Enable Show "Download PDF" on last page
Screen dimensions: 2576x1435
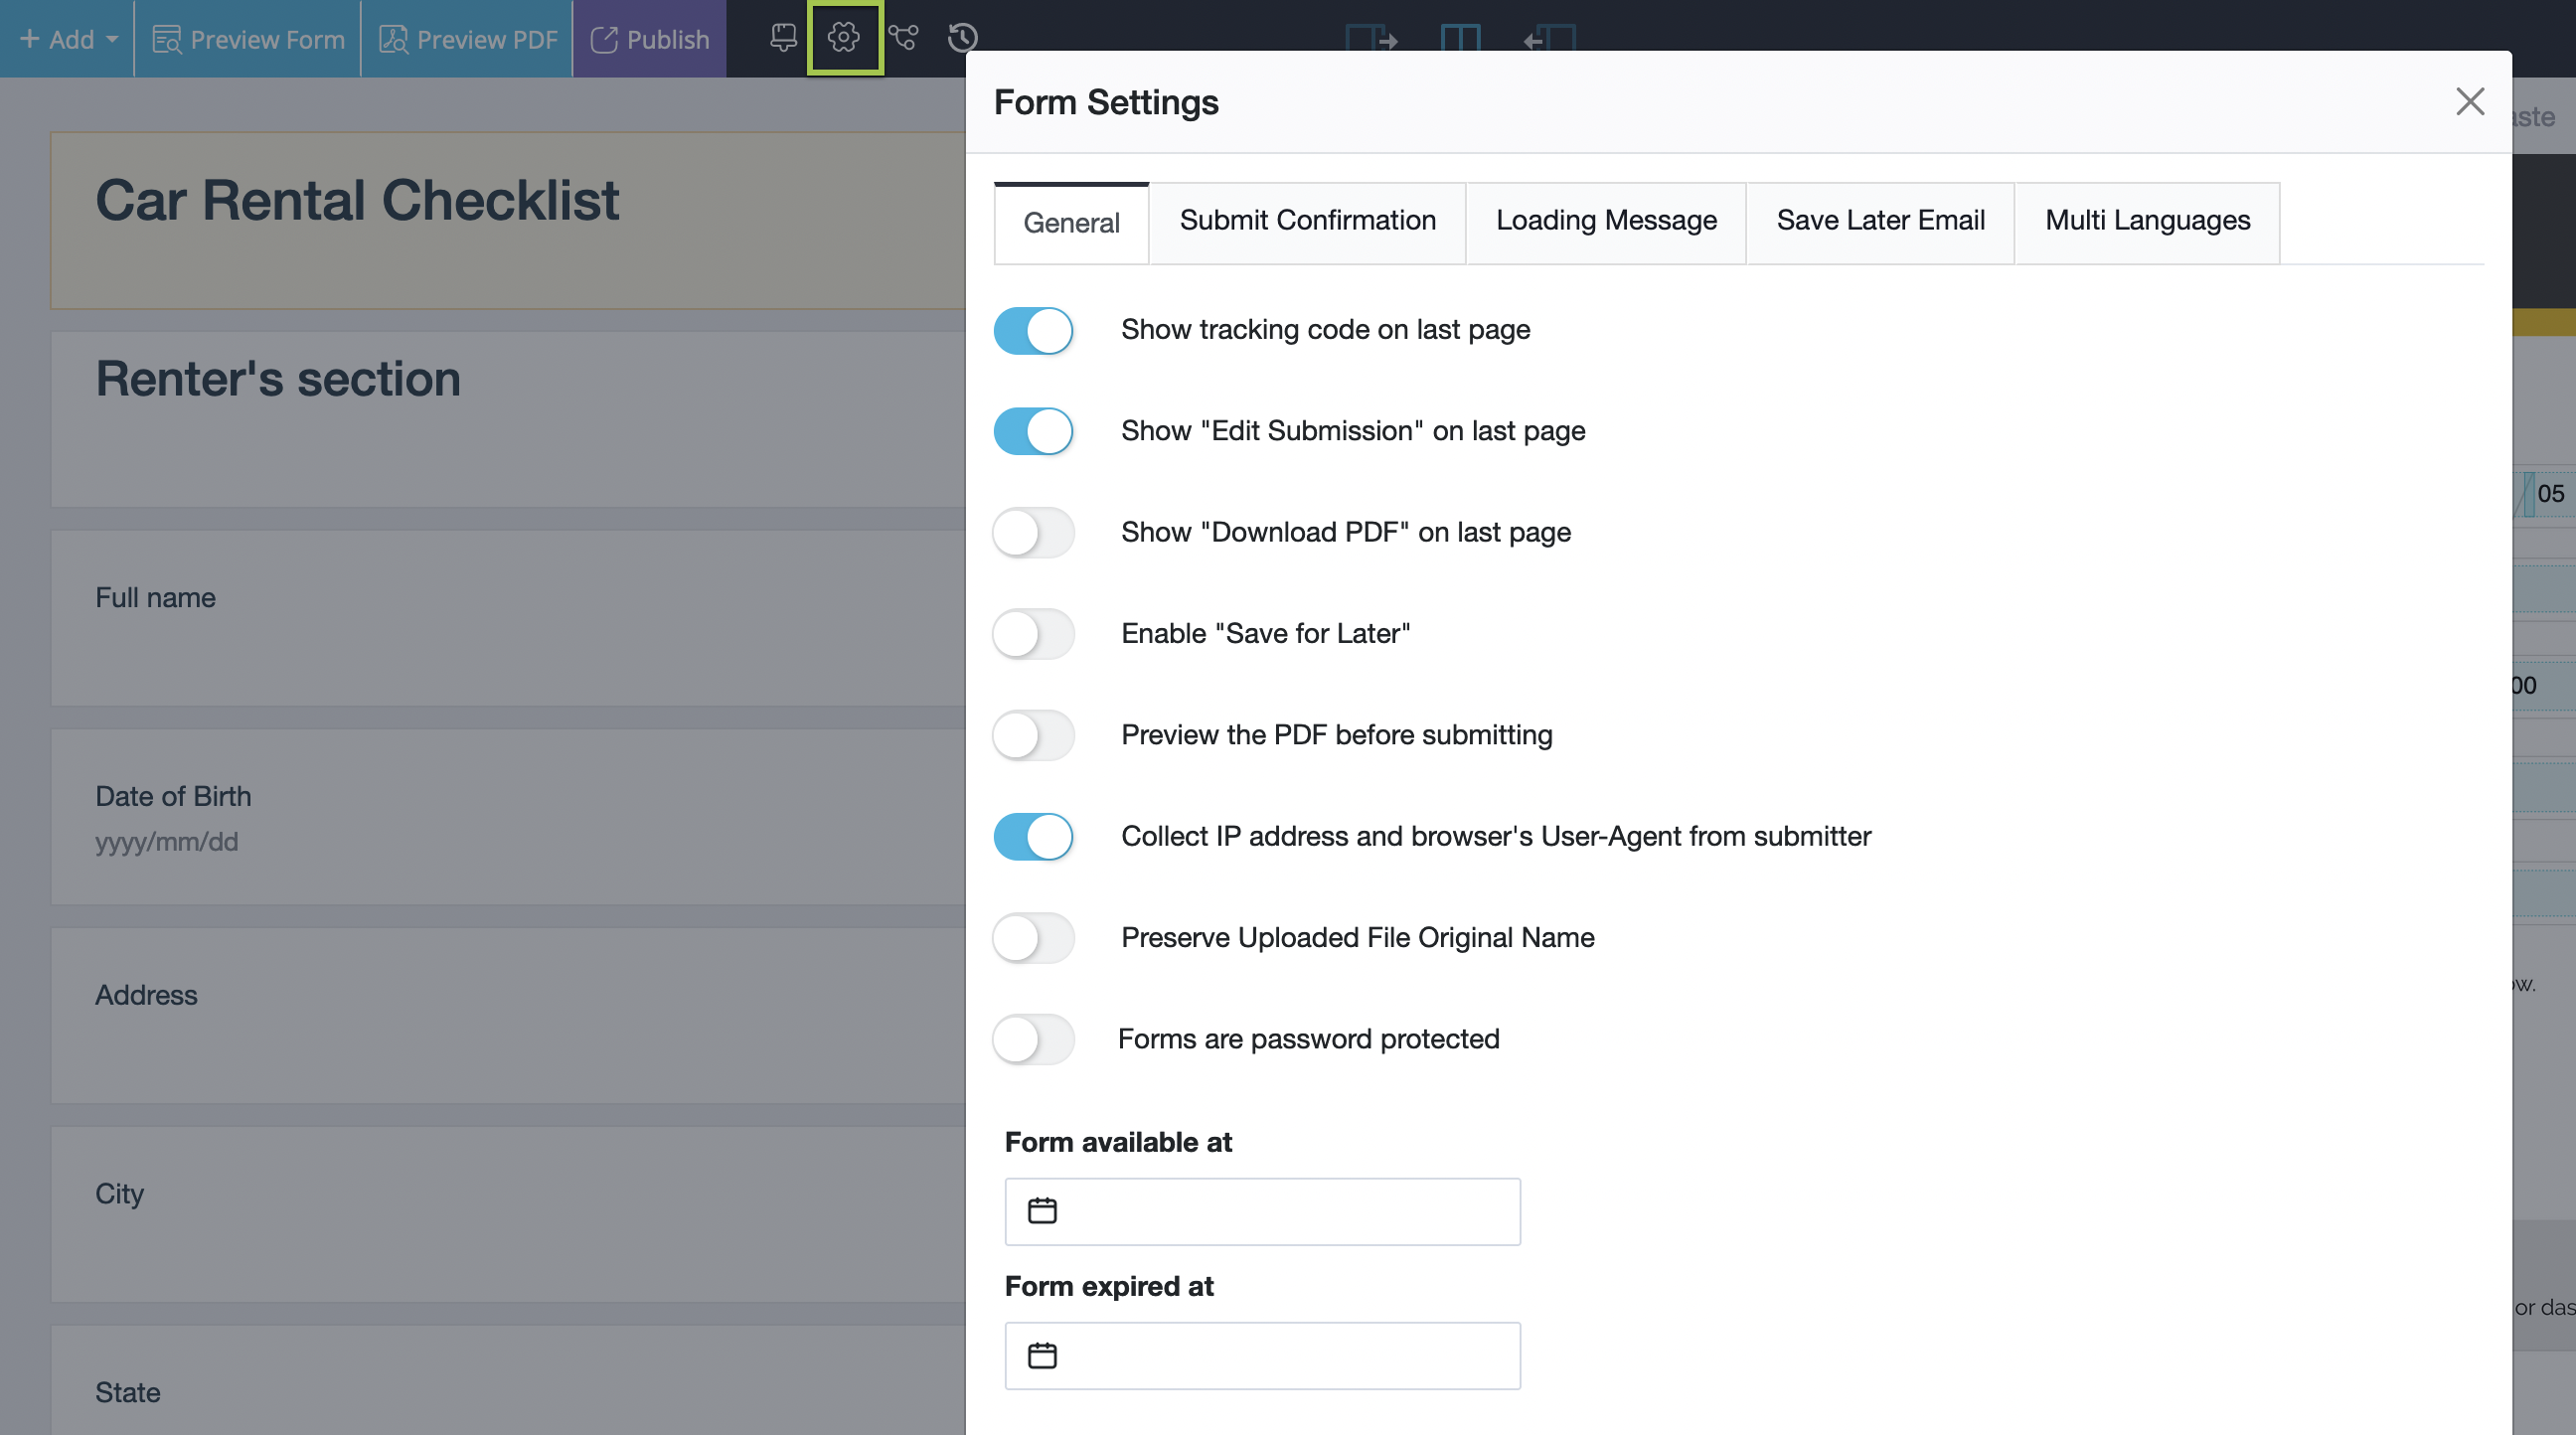click(x=1033, y=533)
